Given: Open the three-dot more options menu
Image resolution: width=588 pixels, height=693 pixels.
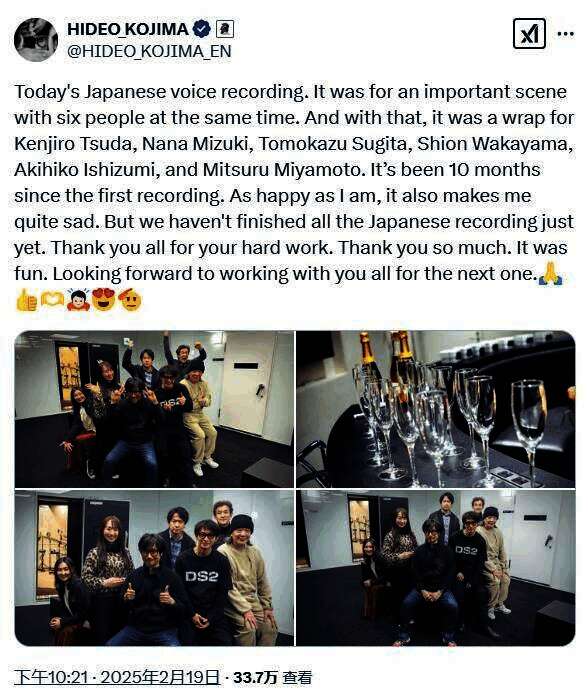Looking at the screenshot, I should click(x=565, y=34).
